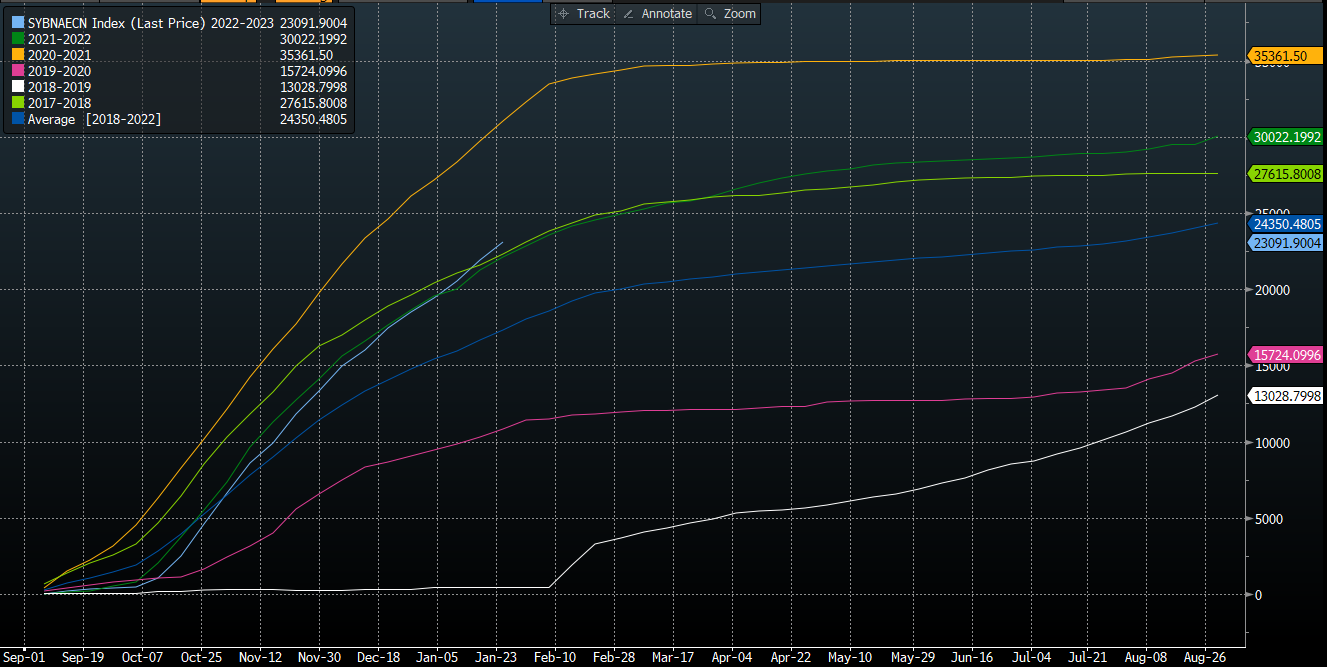
Task: Click the blue 24350.4805 right-axis value tag
Action: [1285, 224]
